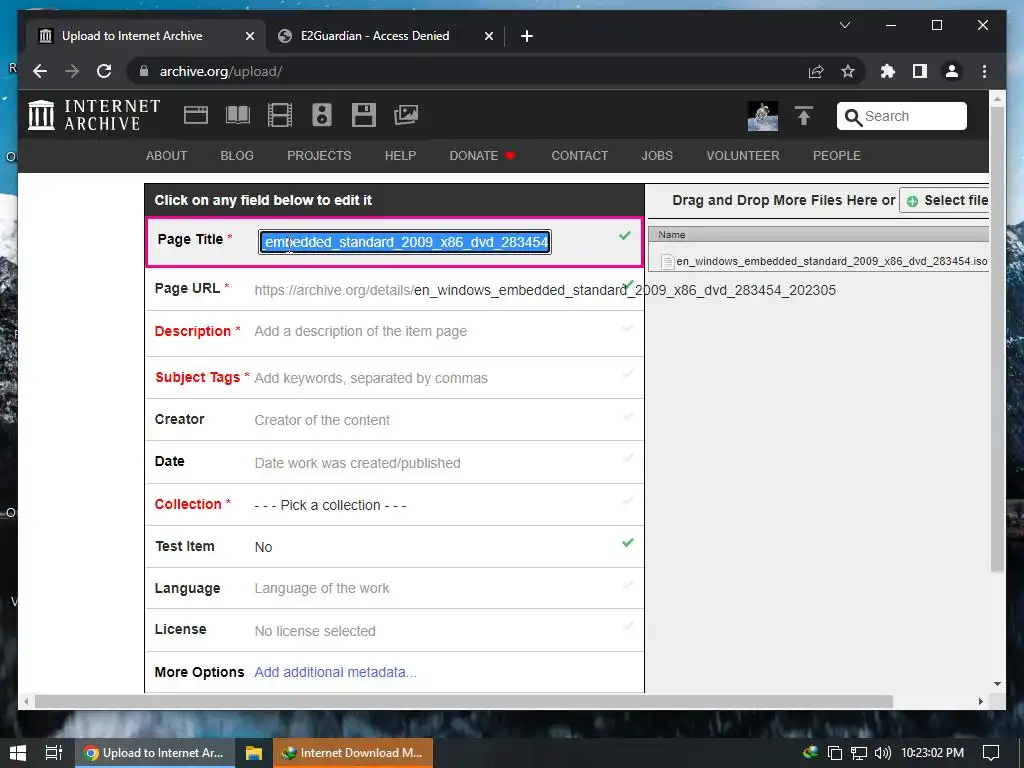This screenshot has height=768, width=1024.
Task: Open the VOLUNTEER link
Action: click(x=743, y=155)
